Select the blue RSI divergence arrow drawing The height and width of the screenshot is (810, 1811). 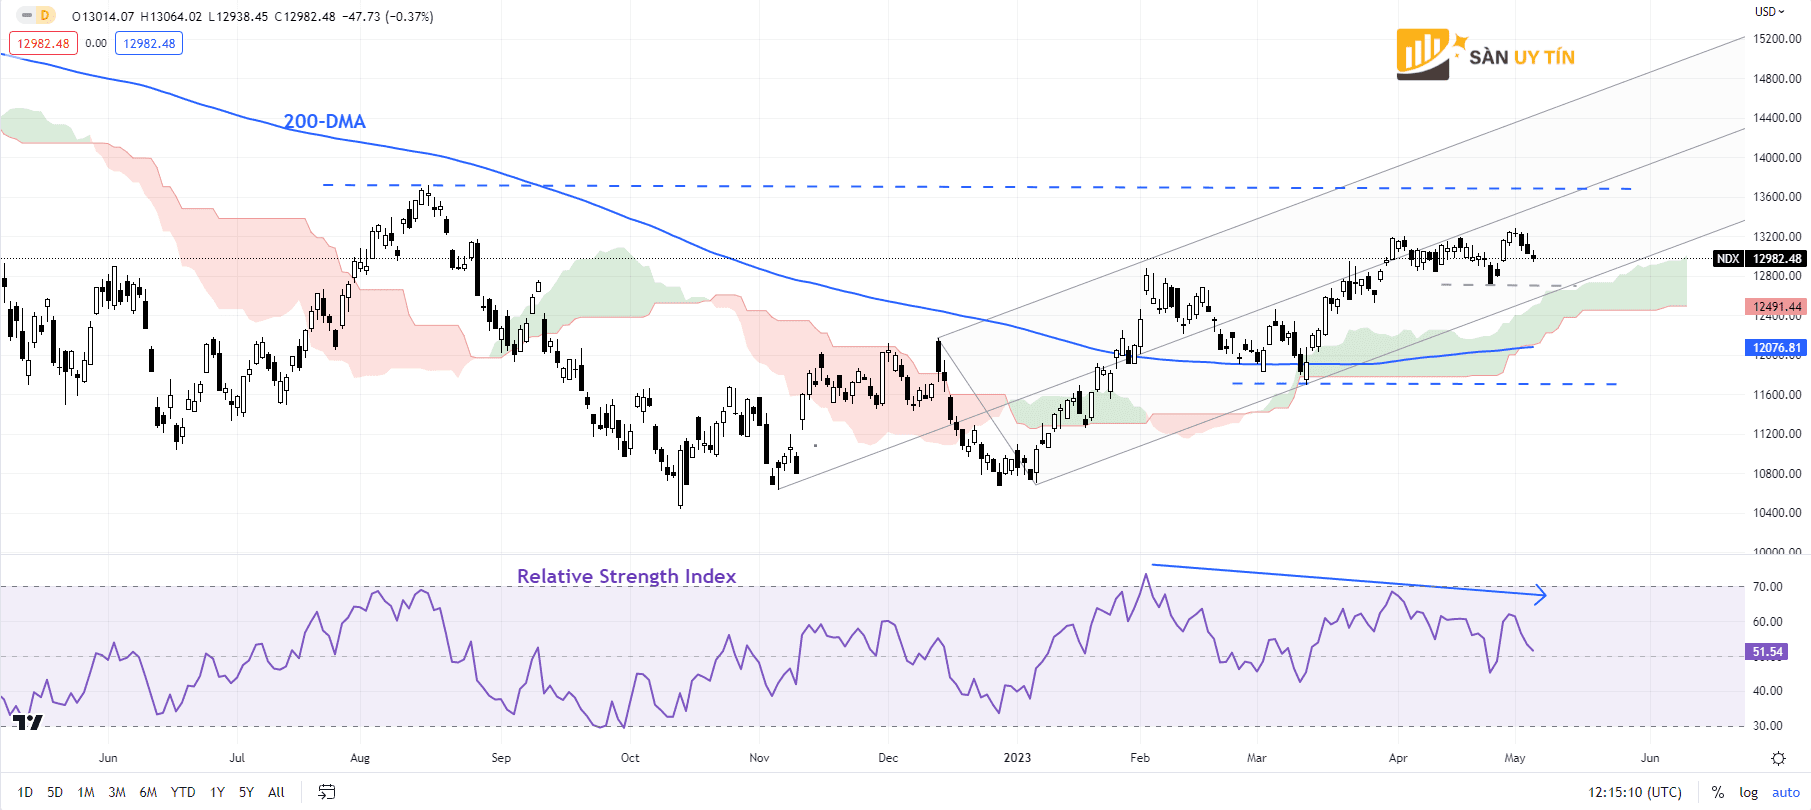point(1349,581)
